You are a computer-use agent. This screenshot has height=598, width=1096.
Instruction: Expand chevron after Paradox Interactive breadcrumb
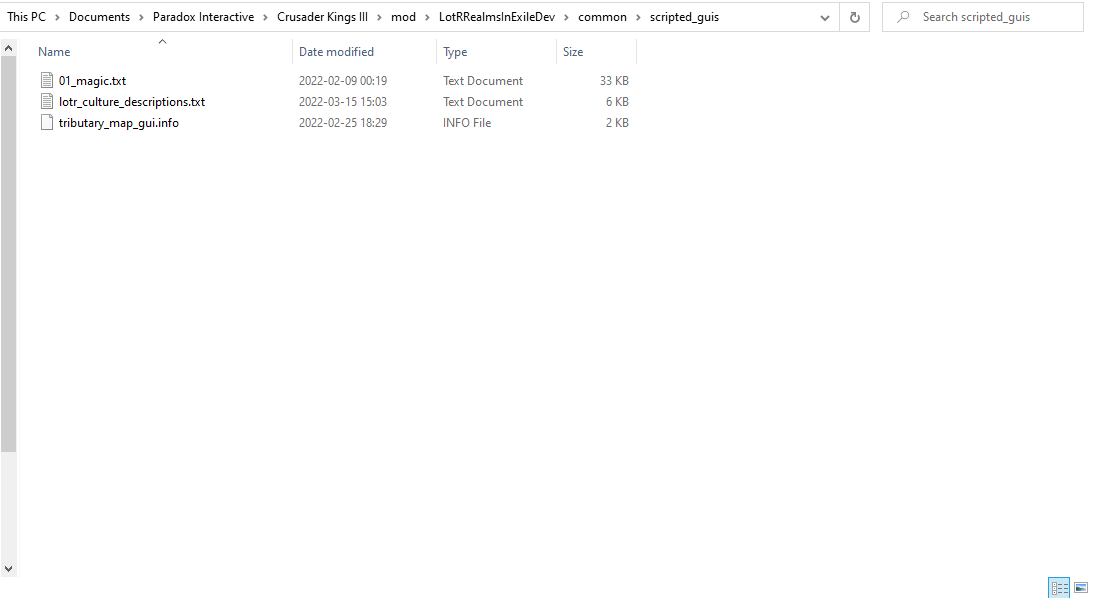(x=266, y=17)
